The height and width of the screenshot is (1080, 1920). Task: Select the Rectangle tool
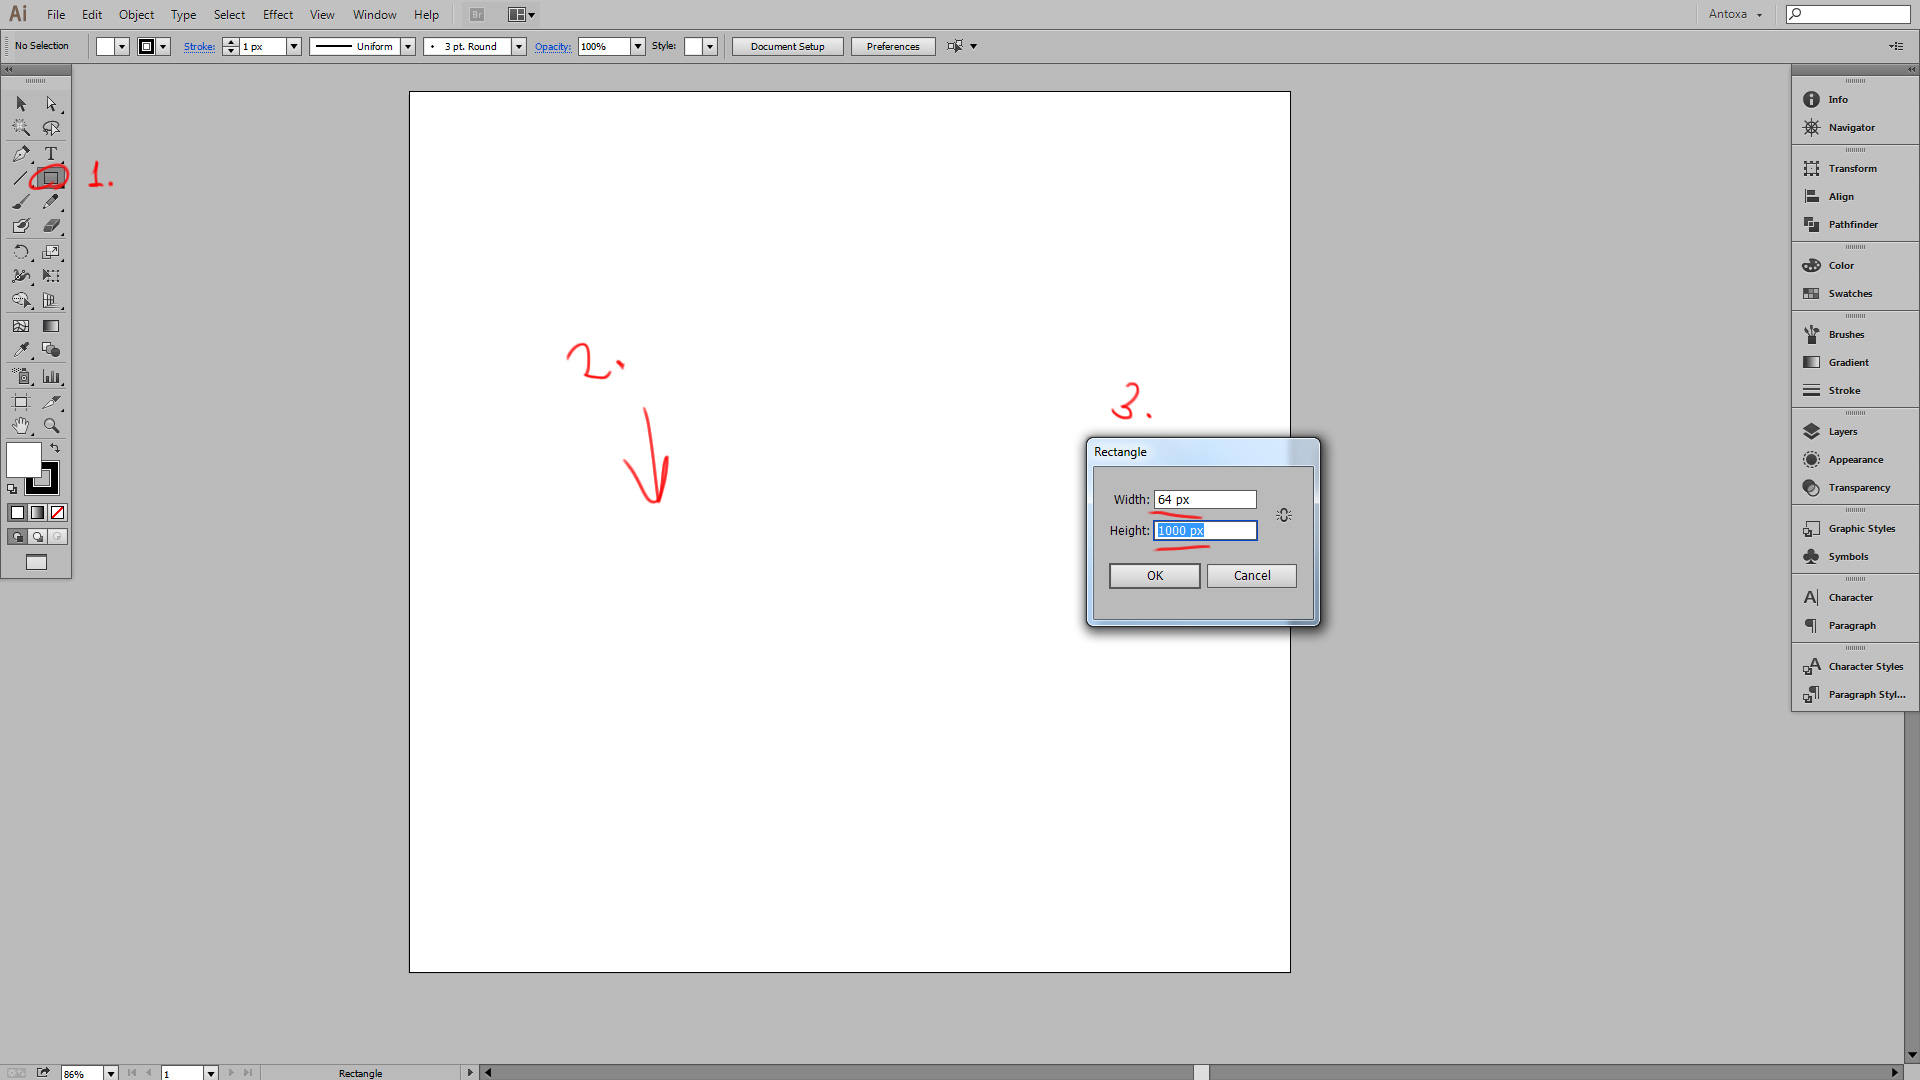point(51,178)
